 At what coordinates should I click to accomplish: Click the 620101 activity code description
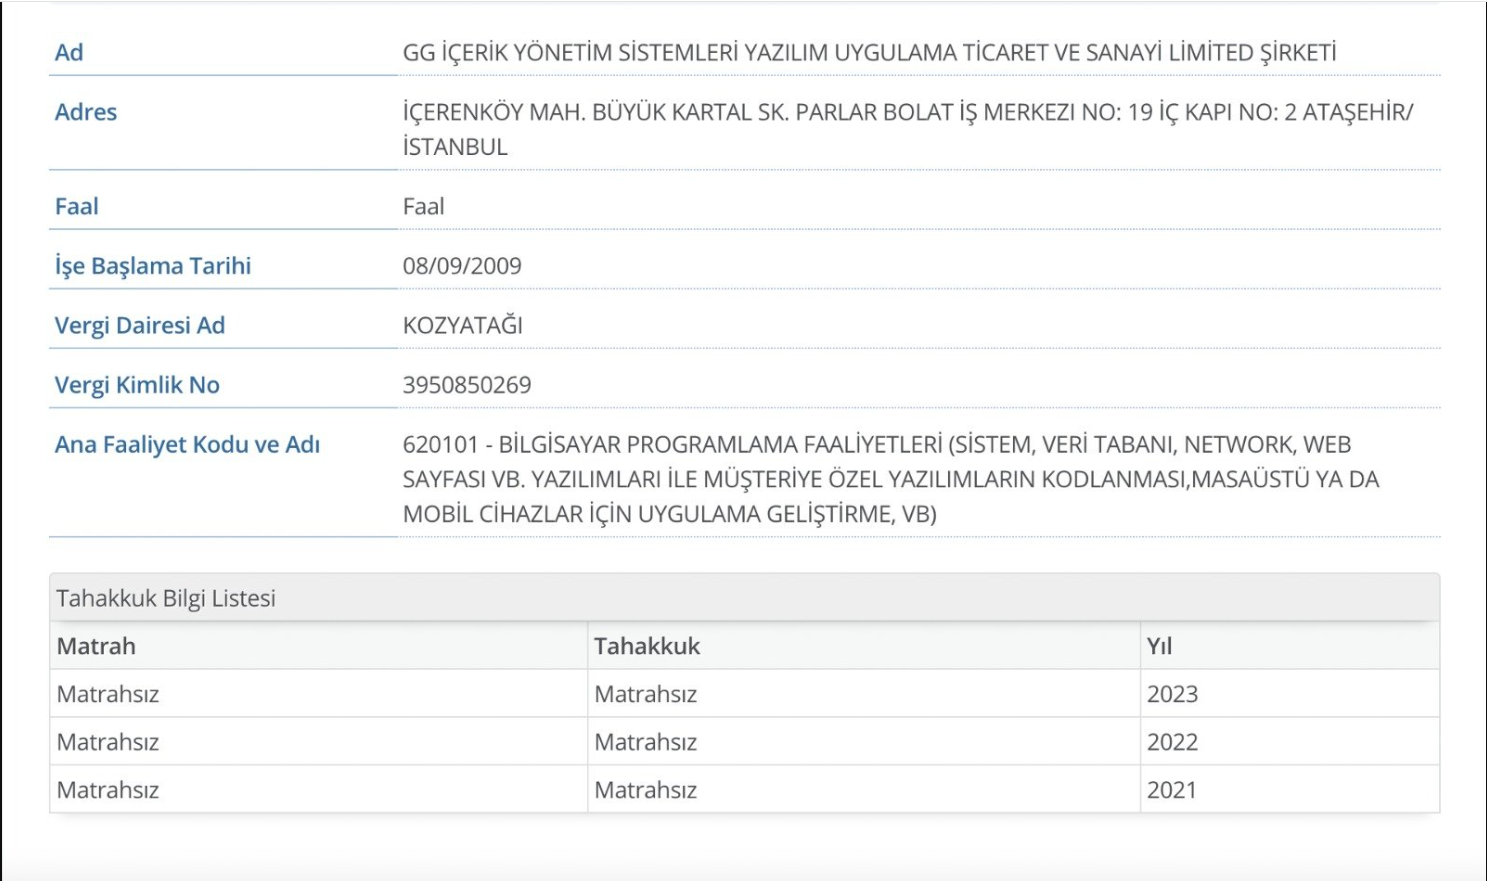point(890,479)
